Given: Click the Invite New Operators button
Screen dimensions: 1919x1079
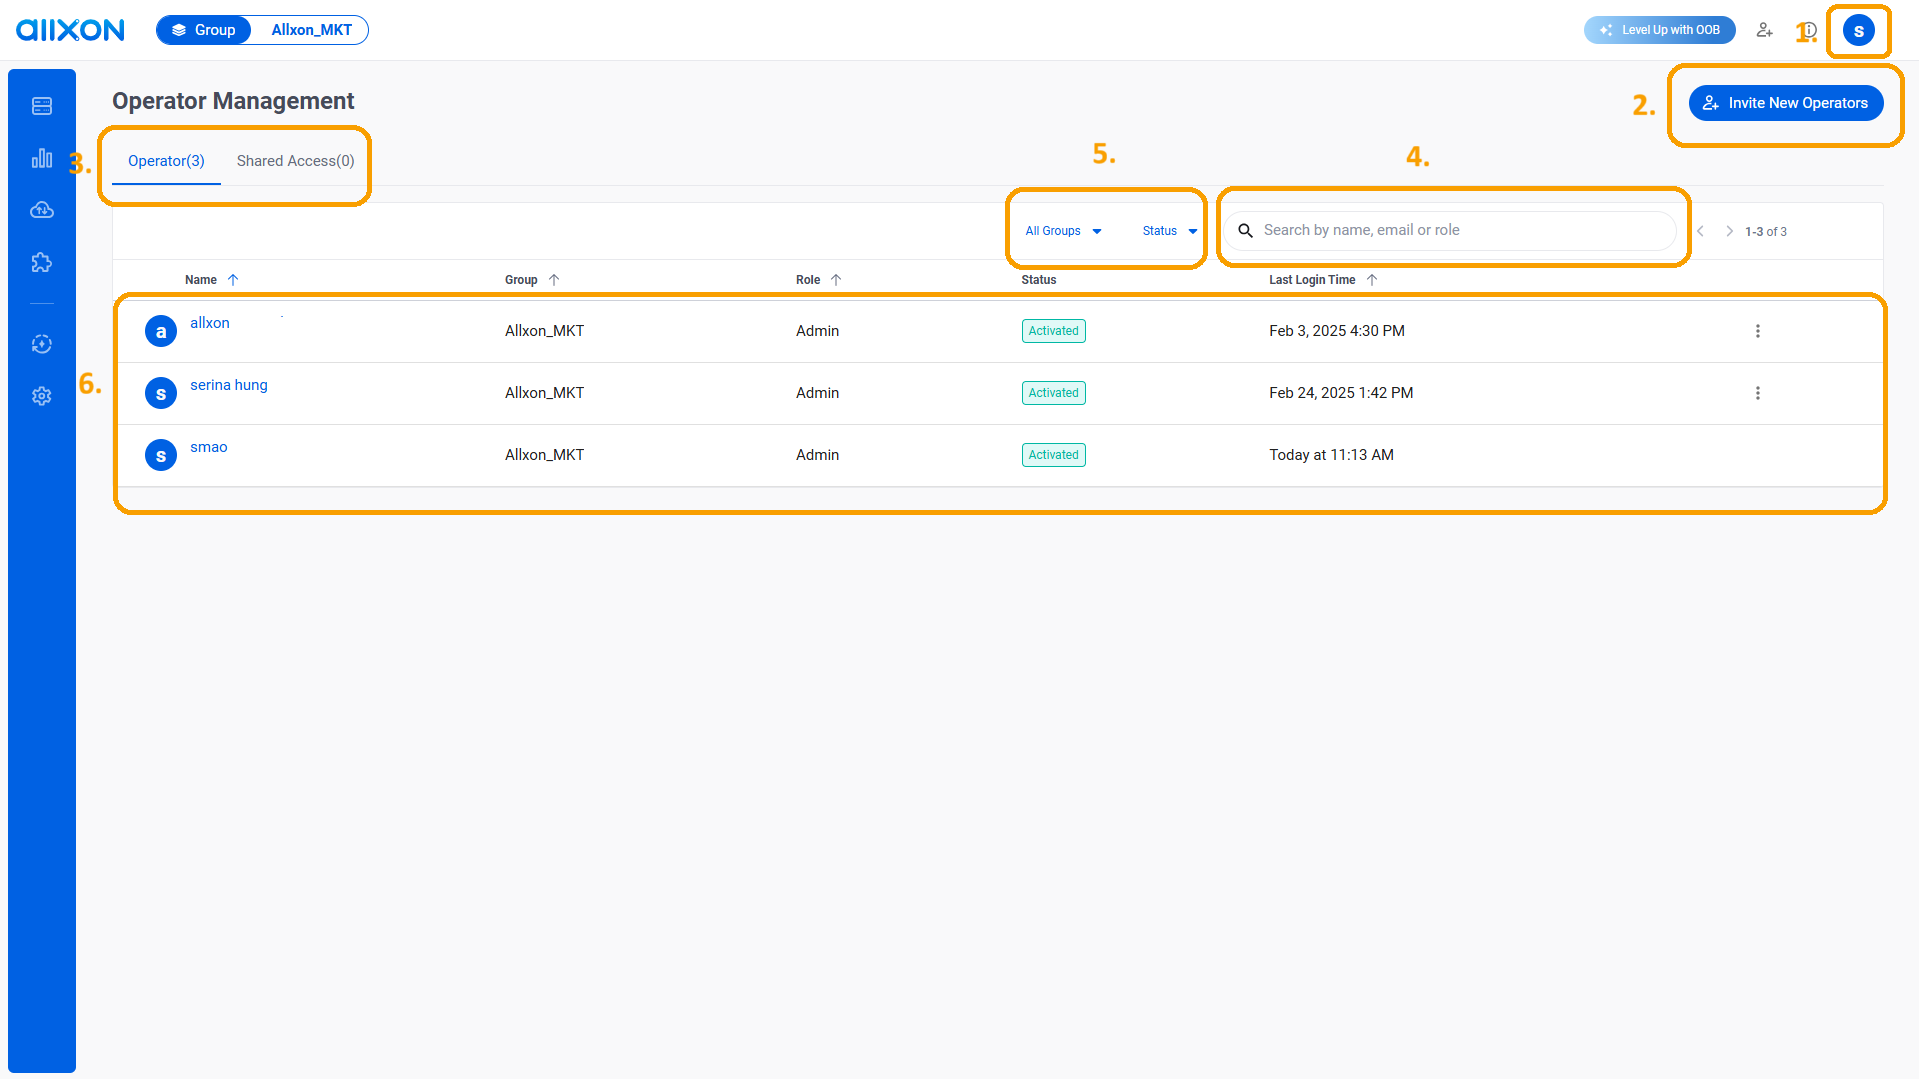Looking at the screenshot, I should coord(1786,102).
